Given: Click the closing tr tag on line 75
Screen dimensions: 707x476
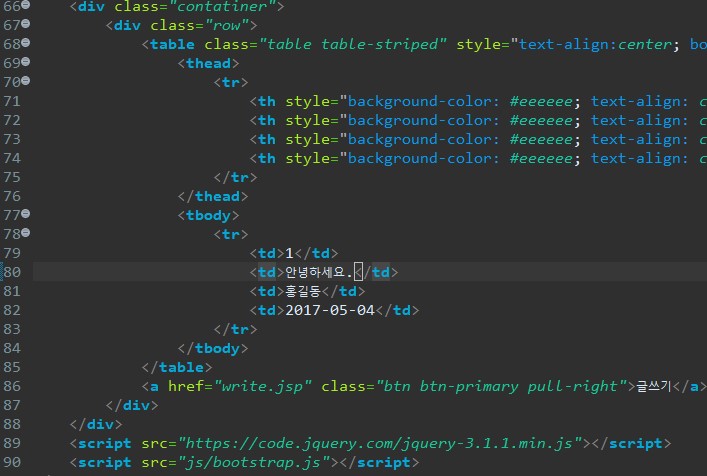Looking at the screenshot, I should [x=235, y=177].
